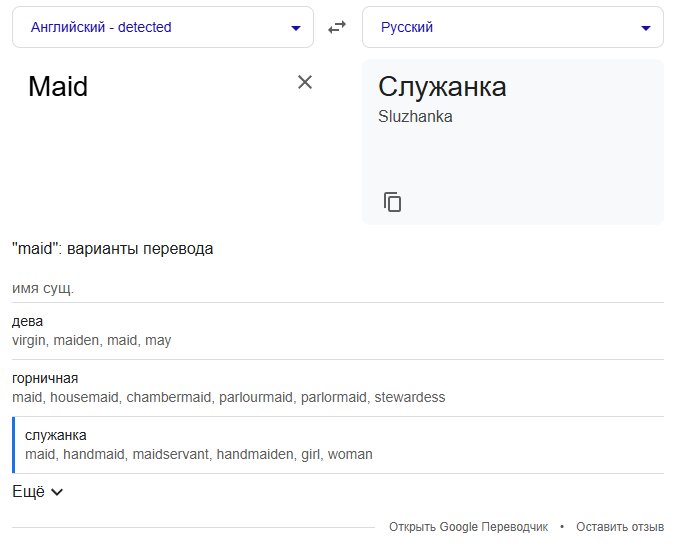Click the synonyms starting with maid, handmaid
Screen dimensions: 688x548
(x=198, y=455)
